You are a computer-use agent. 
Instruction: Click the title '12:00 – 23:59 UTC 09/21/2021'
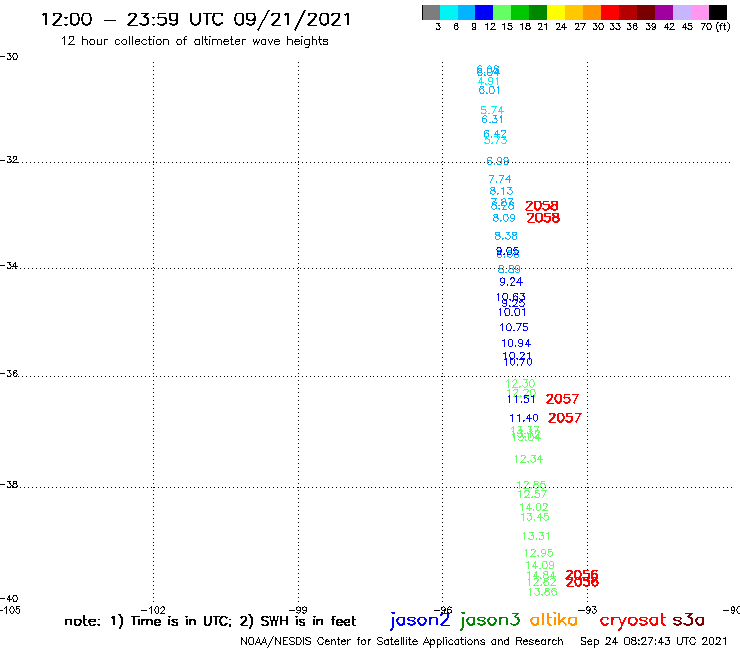[196, 20]
